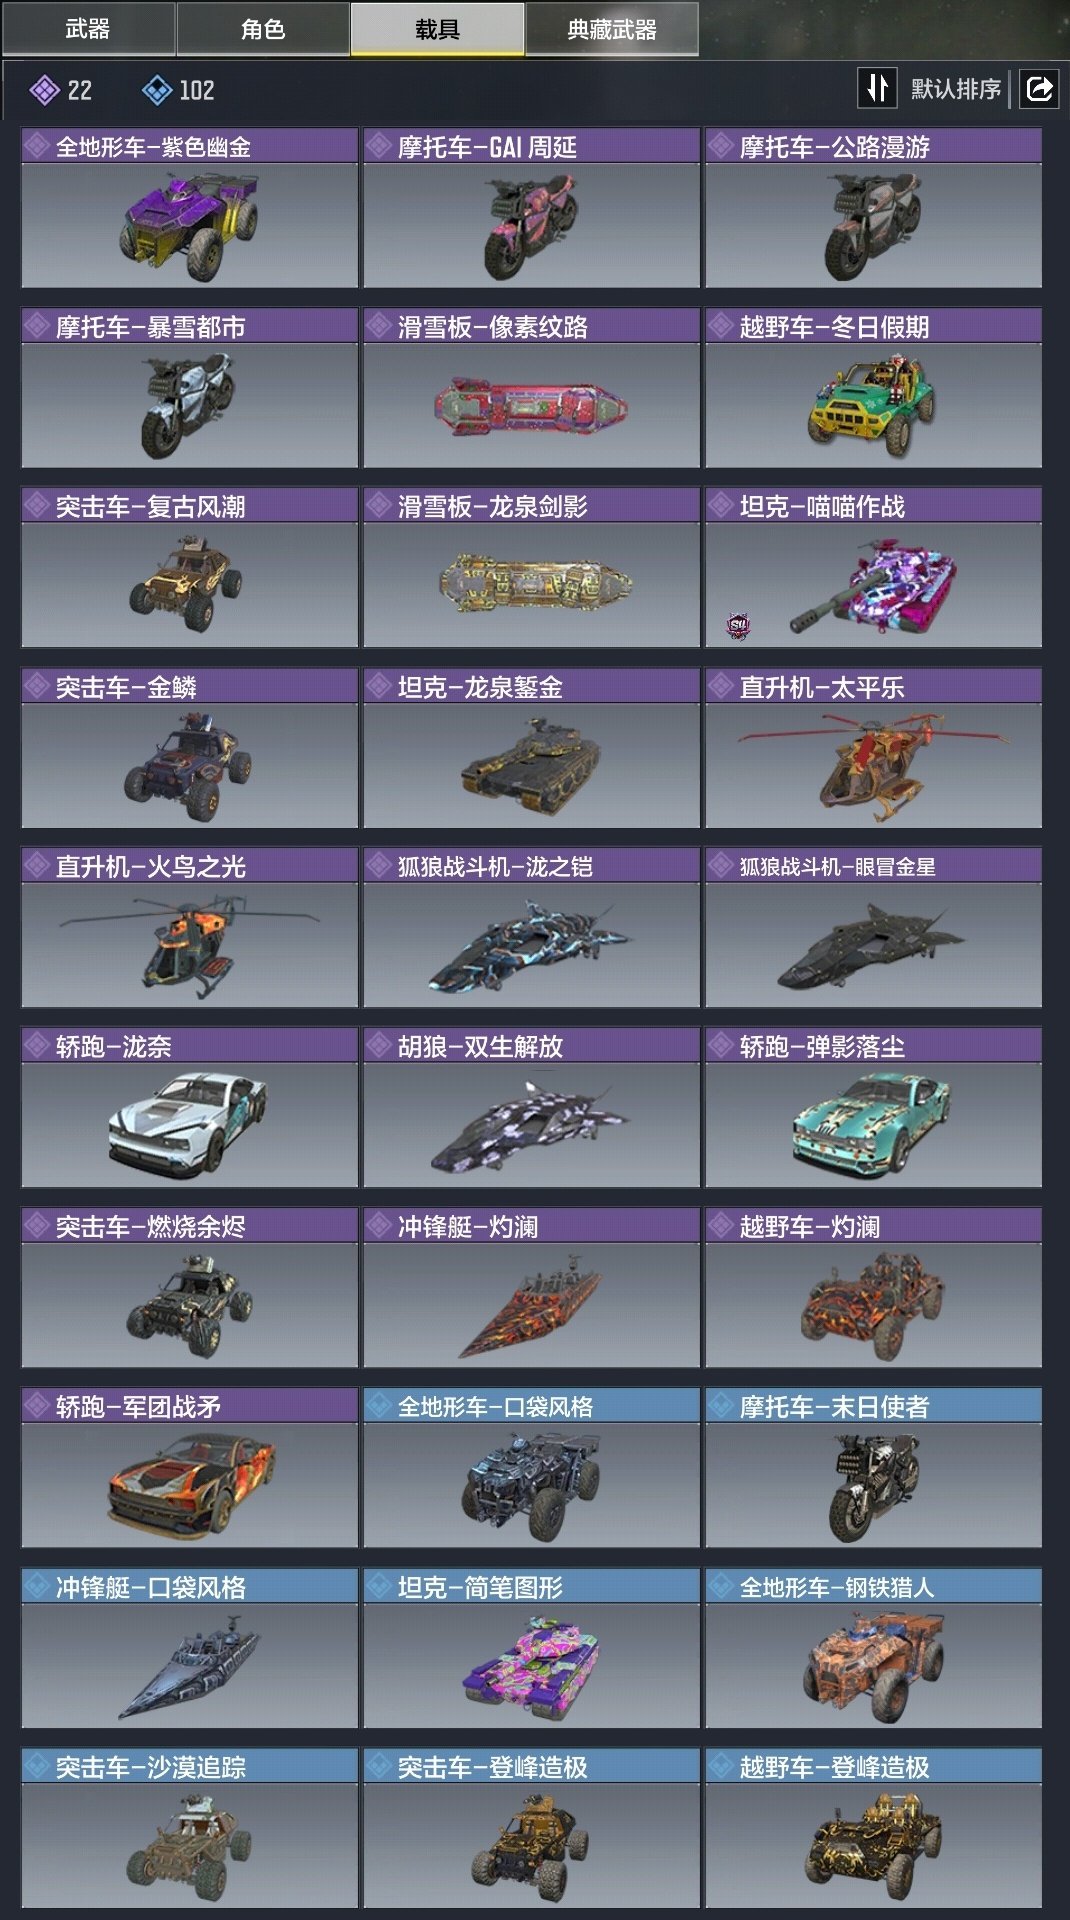Viewport: 1070px width, 1920px height.
Task: Open the 默认排序 sort option
Action: [955, 89]
